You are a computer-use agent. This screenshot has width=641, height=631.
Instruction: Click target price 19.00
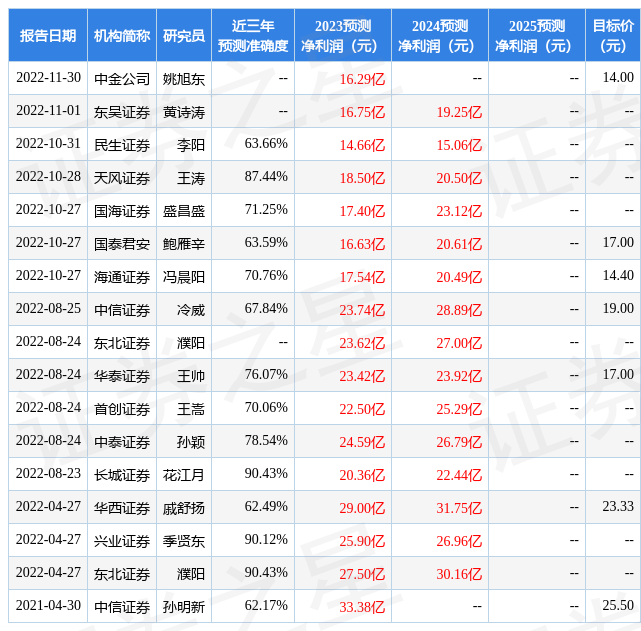coord(618,309)
